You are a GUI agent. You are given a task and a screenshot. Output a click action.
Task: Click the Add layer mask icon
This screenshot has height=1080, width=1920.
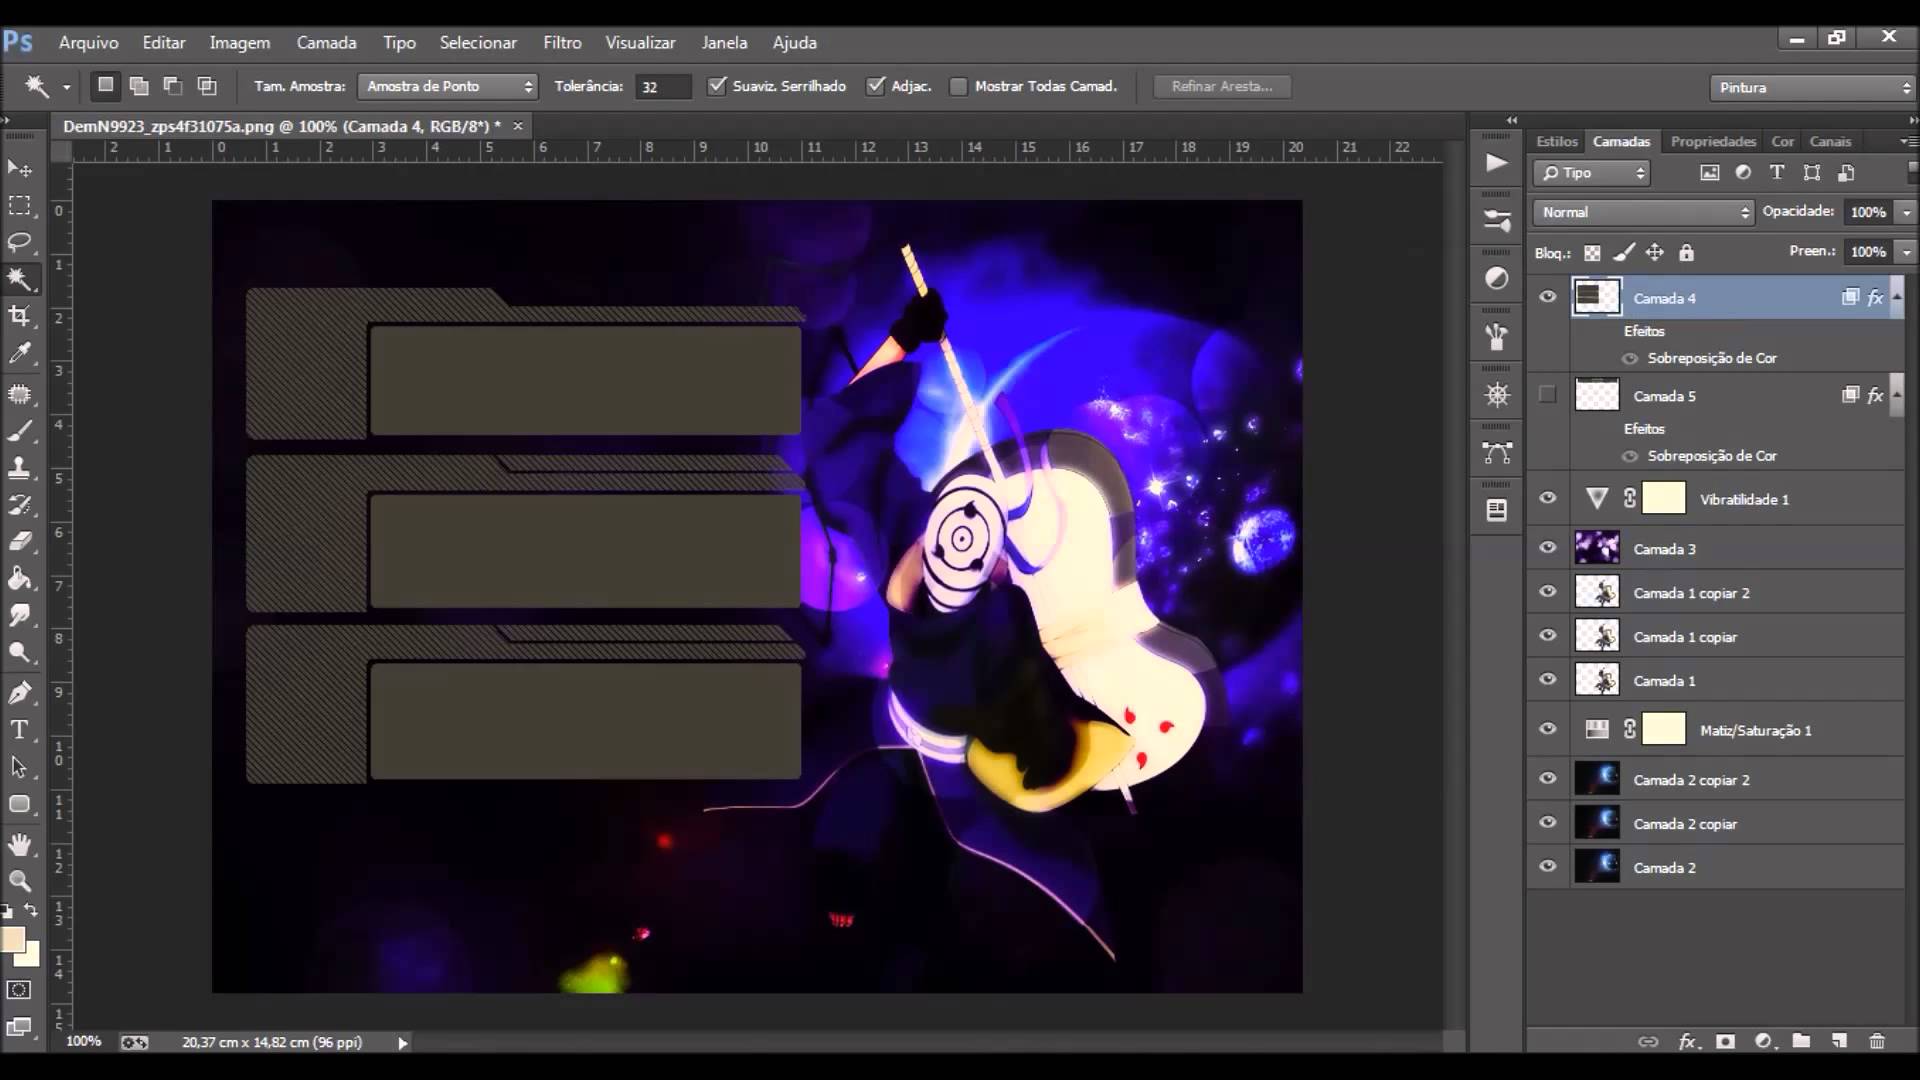(x=1725, y=1041)
